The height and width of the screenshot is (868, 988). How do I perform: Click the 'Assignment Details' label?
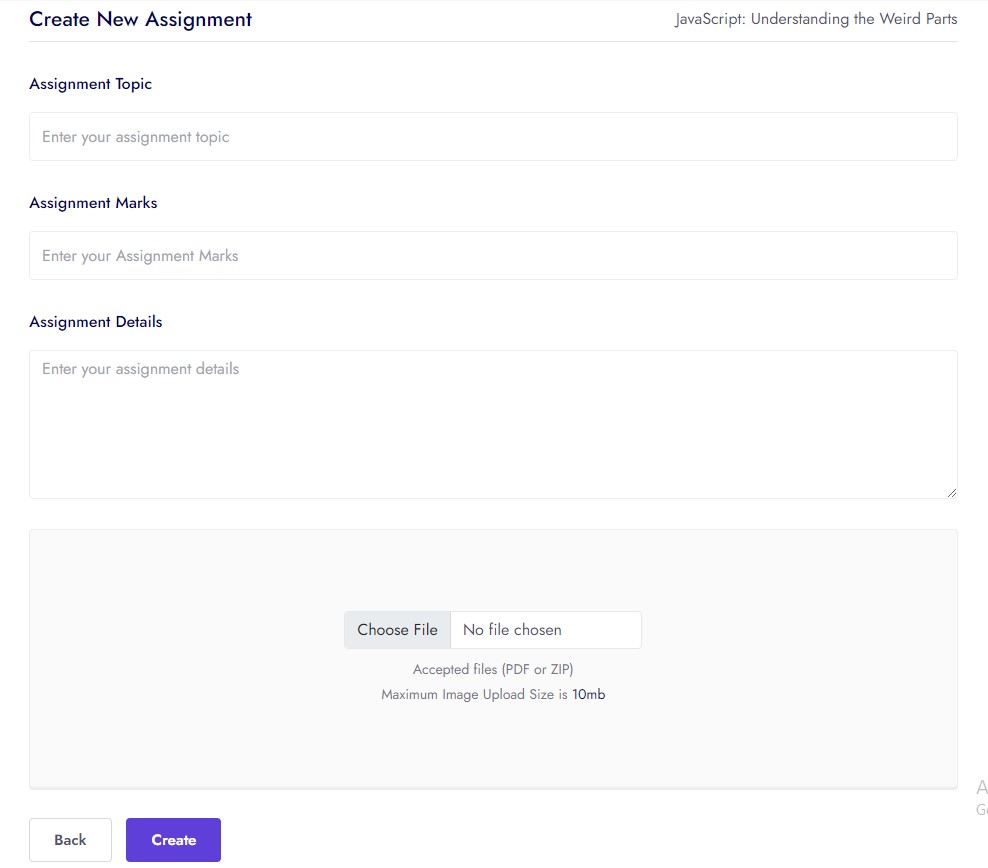tap(96, 322)
